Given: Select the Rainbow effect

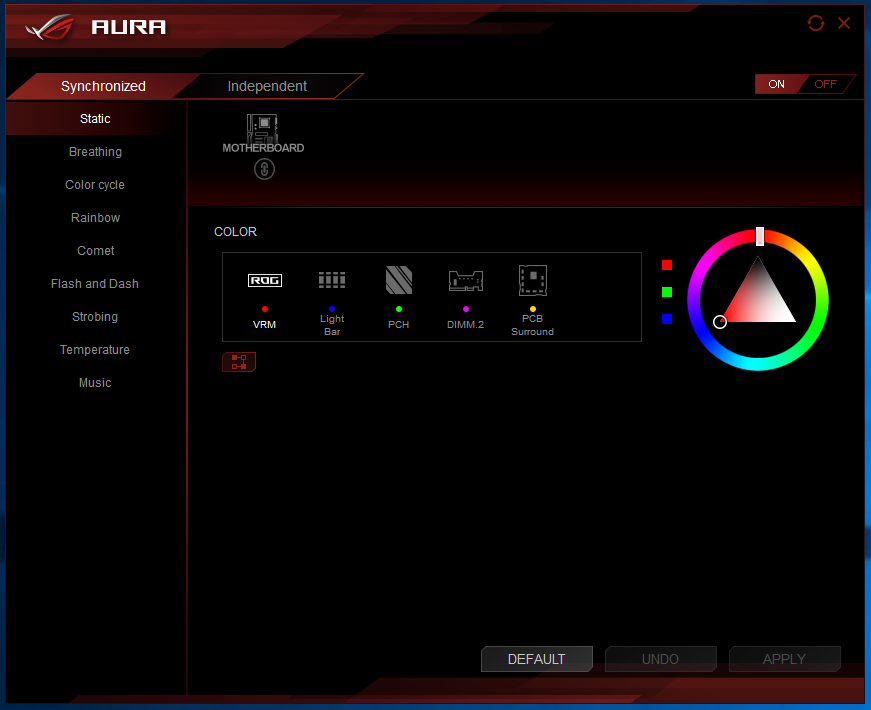Looking at the screenshot, I should coord(96,218).
